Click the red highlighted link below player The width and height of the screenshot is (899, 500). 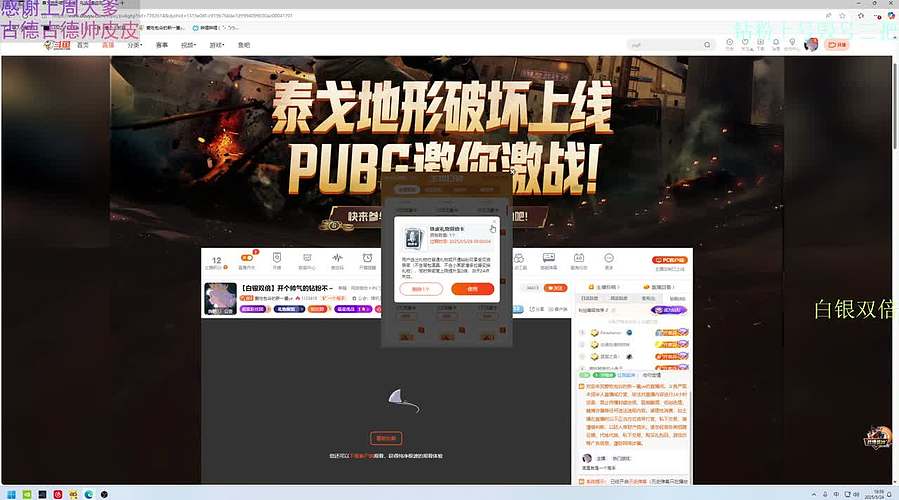pos(362,456)
